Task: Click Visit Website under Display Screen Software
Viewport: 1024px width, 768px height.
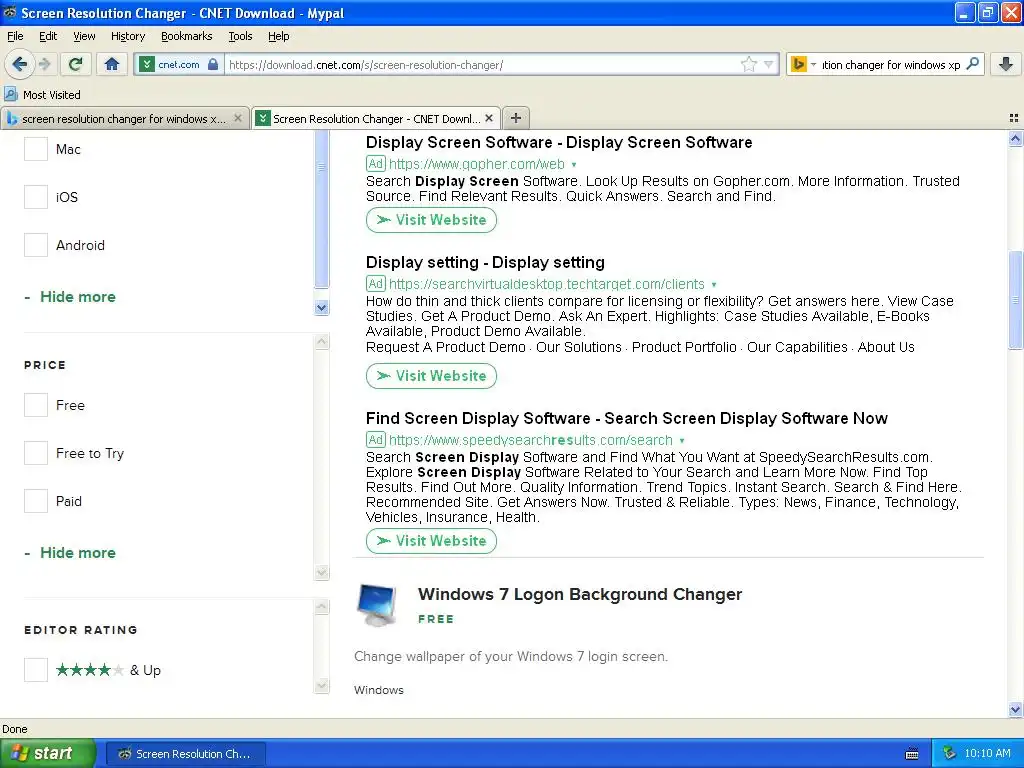Action: click(x=431, y=220)
